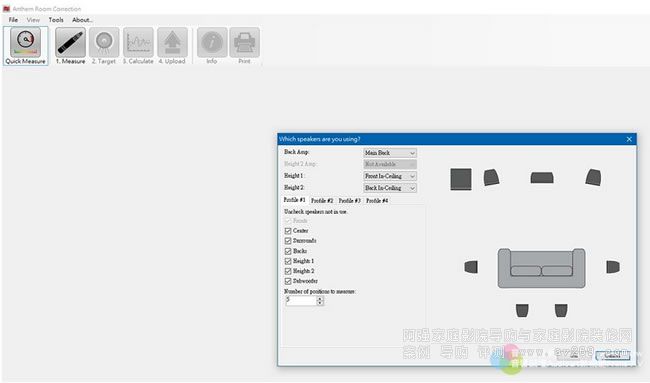Screen dimensions: 650x383
Task: Select the 4. Upload arrow icon
Action: click(172, 42)
